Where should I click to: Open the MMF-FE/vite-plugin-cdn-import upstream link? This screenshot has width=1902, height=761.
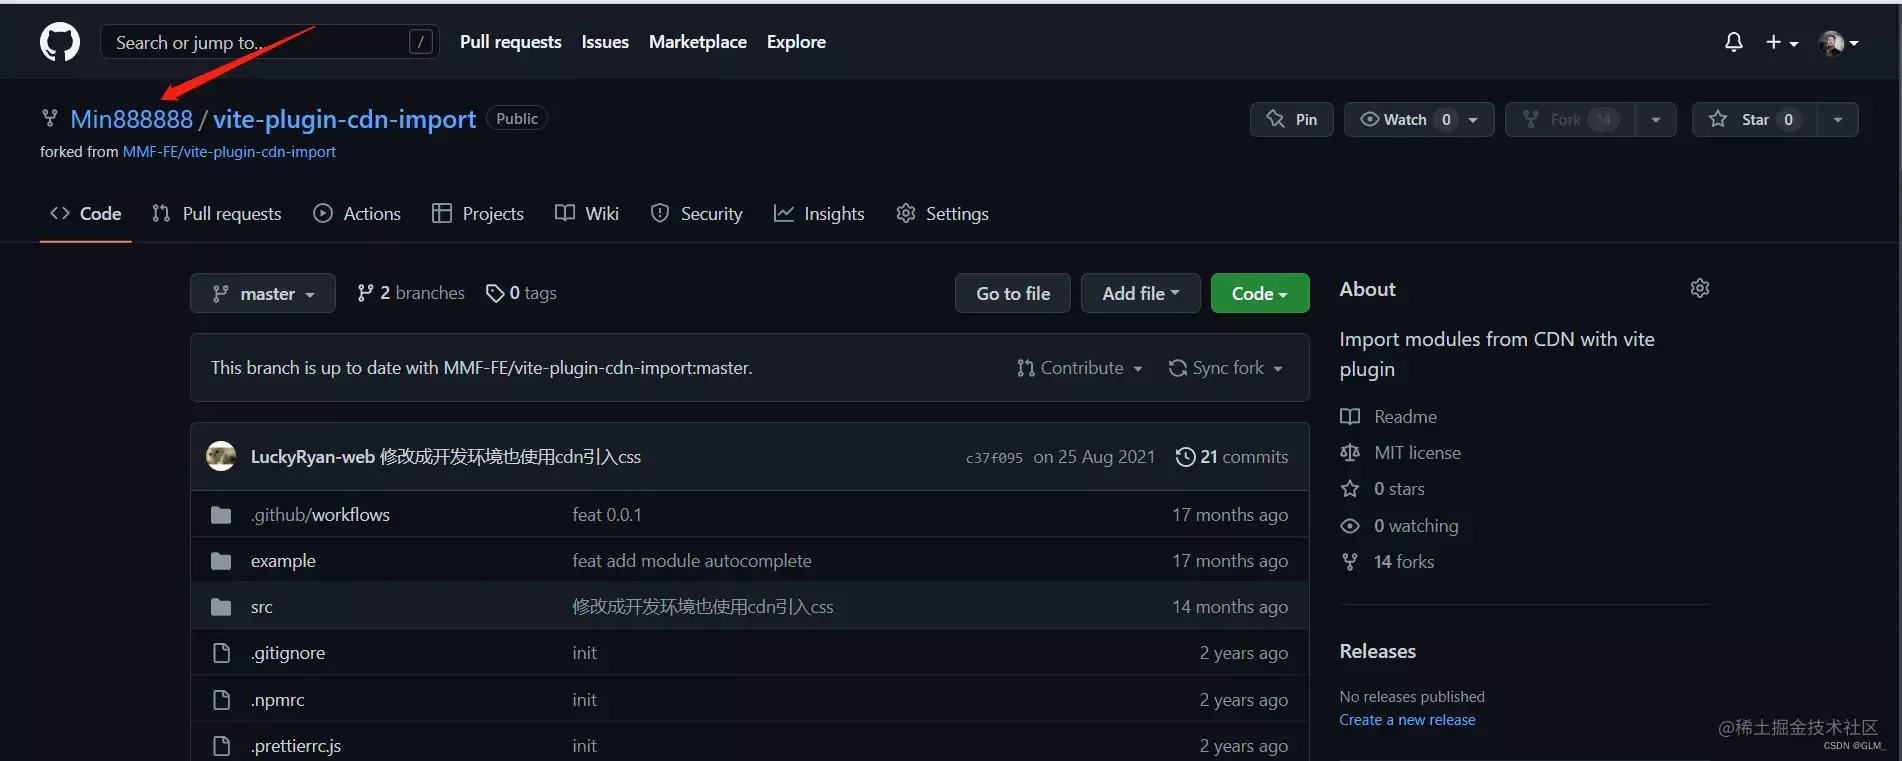point(229,152)
